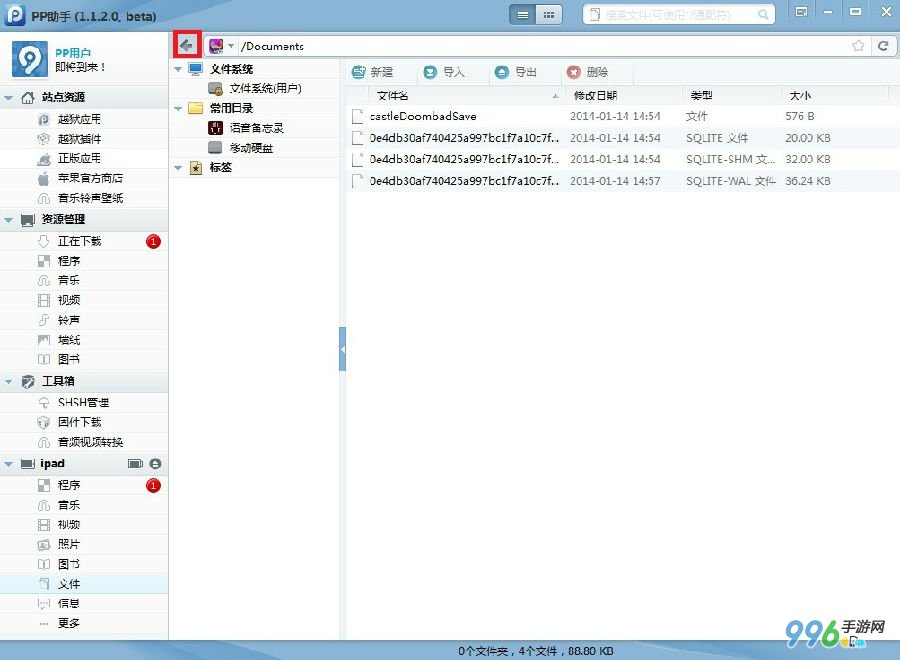
Task: Open 信息 under the ipad device
Action: (84, 604)
